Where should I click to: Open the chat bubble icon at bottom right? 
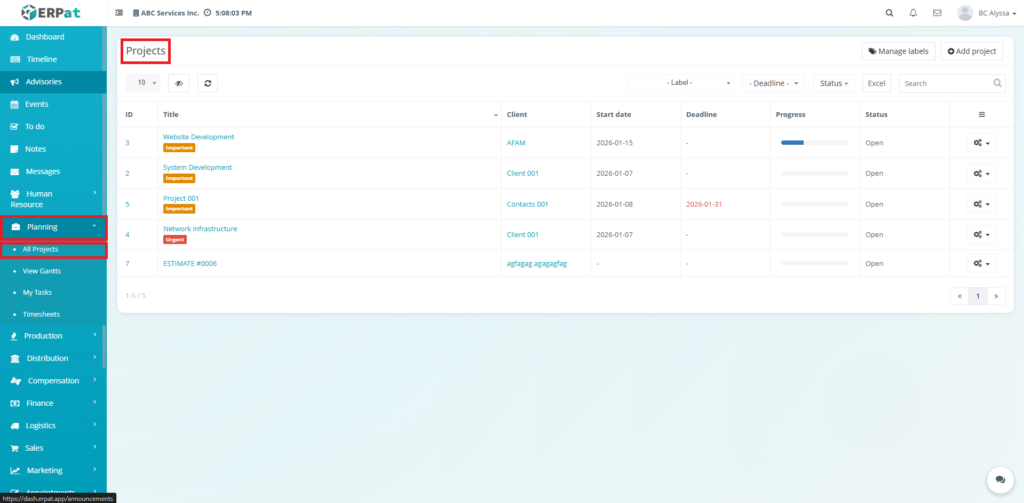tap(997, 480)
